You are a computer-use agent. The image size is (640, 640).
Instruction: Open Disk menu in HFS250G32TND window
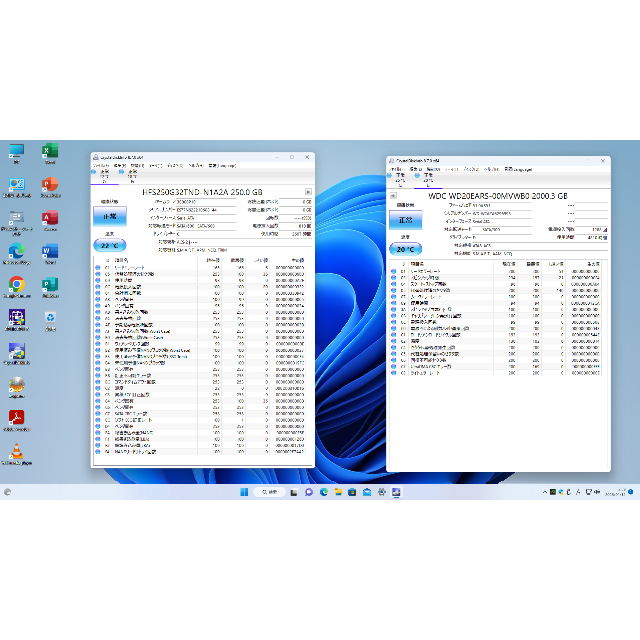pyautogui.click(x=175, y=166)
